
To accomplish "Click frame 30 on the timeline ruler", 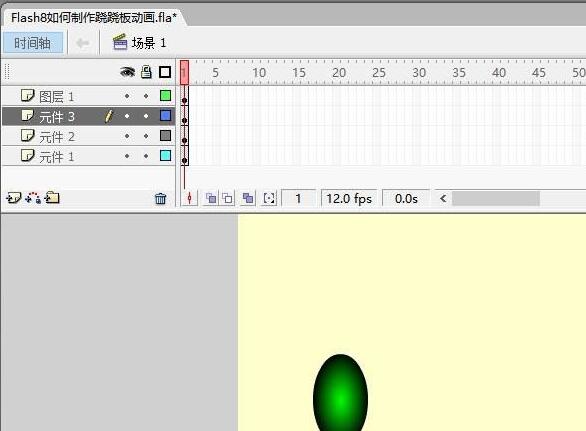I will (x=419, y=73).
